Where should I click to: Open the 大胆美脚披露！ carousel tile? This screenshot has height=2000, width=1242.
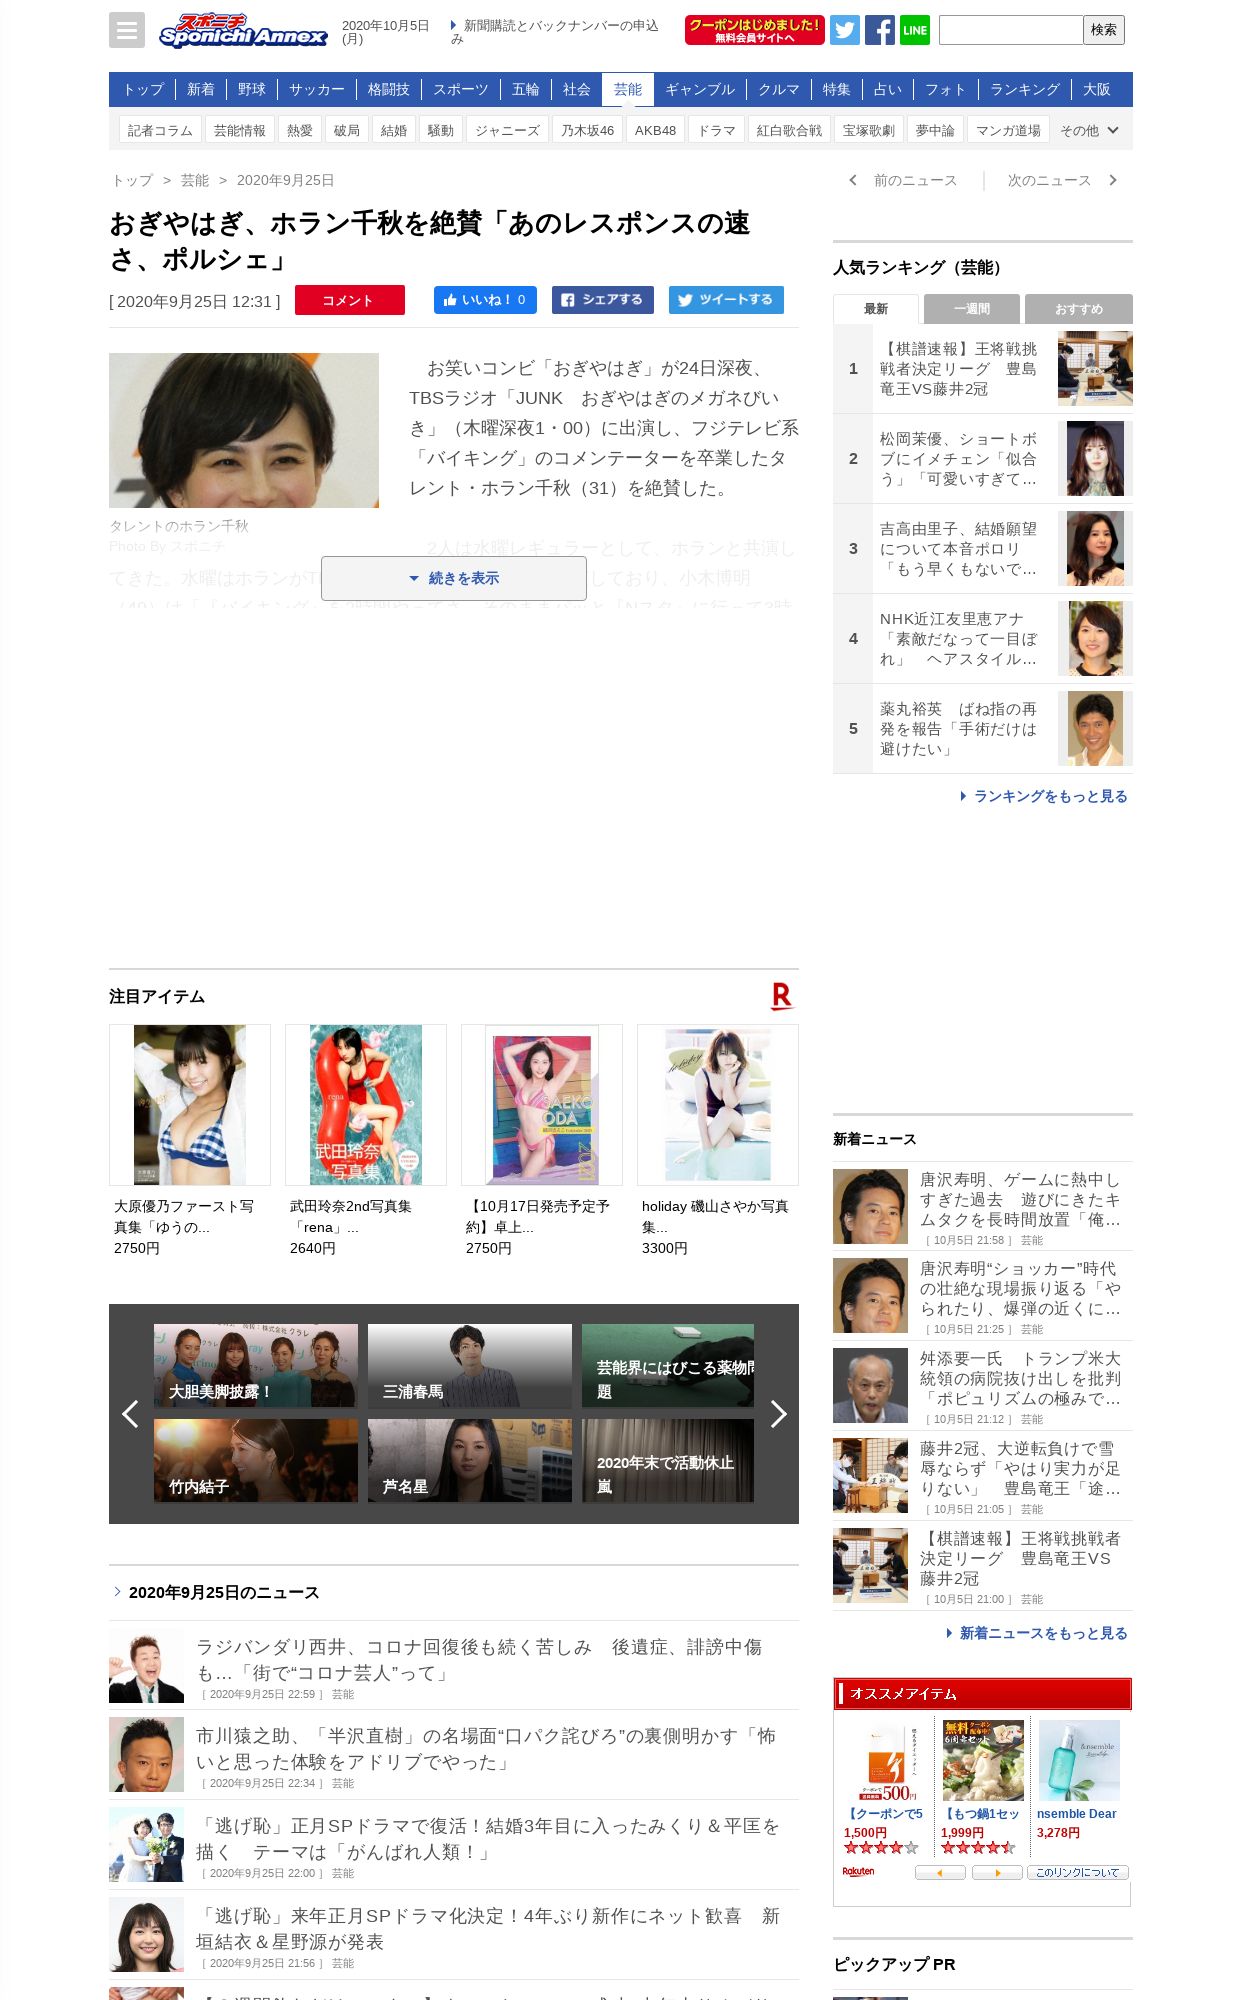256,1365
